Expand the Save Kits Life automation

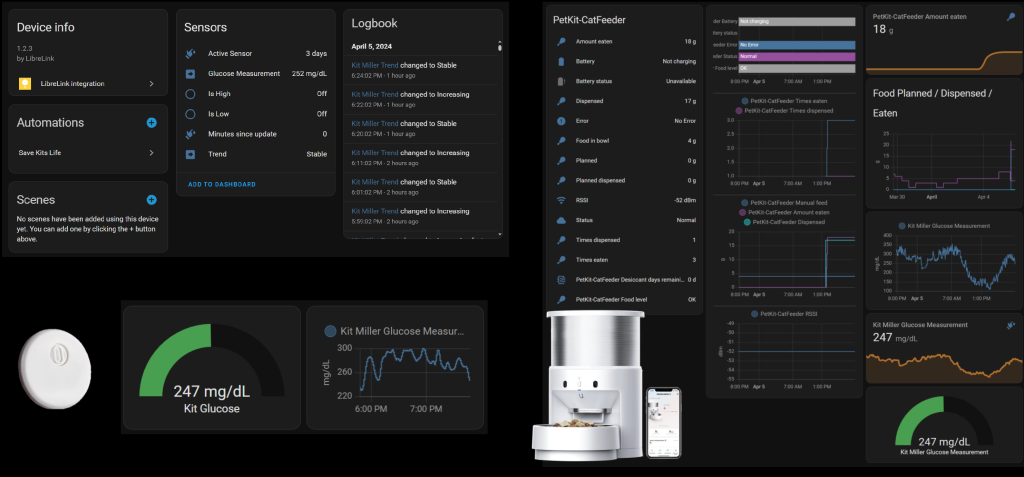click(x=151, y=153)
